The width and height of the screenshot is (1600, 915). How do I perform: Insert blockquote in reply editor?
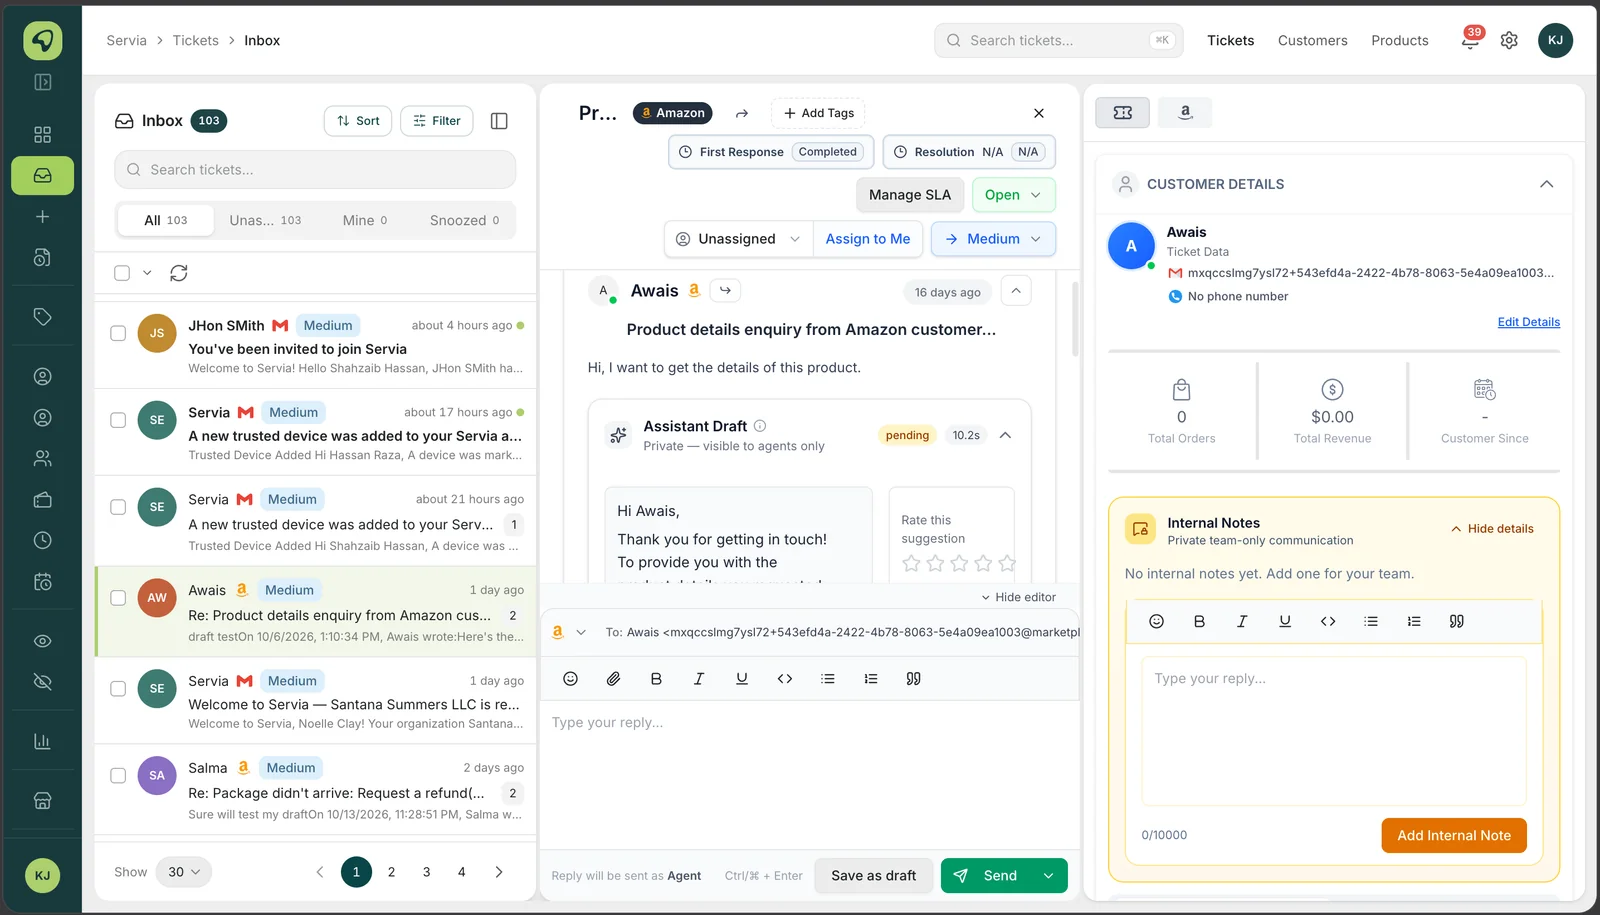coord(913,679)
